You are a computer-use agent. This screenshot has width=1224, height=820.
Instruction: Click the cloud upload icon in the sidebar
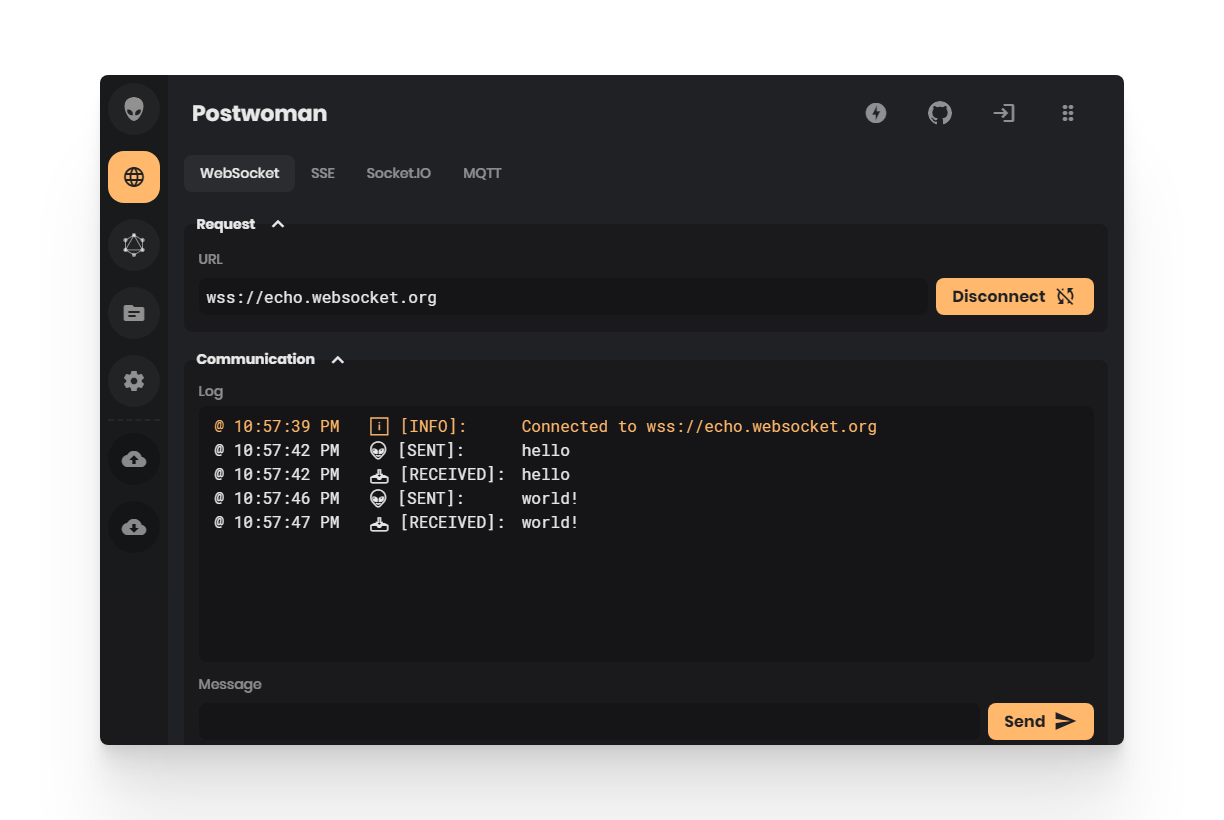[133, 459]
